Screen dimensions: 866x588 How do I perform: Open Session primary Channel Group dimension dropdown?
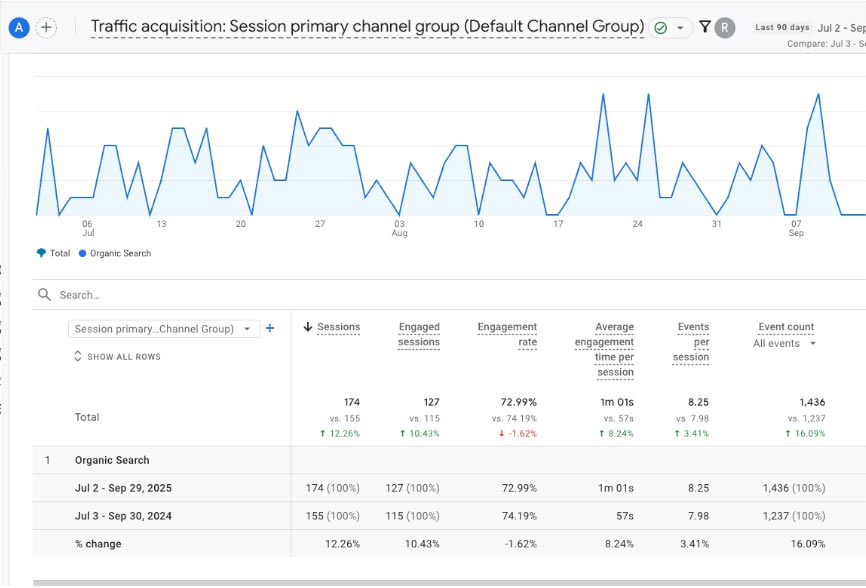click(164, 329)
